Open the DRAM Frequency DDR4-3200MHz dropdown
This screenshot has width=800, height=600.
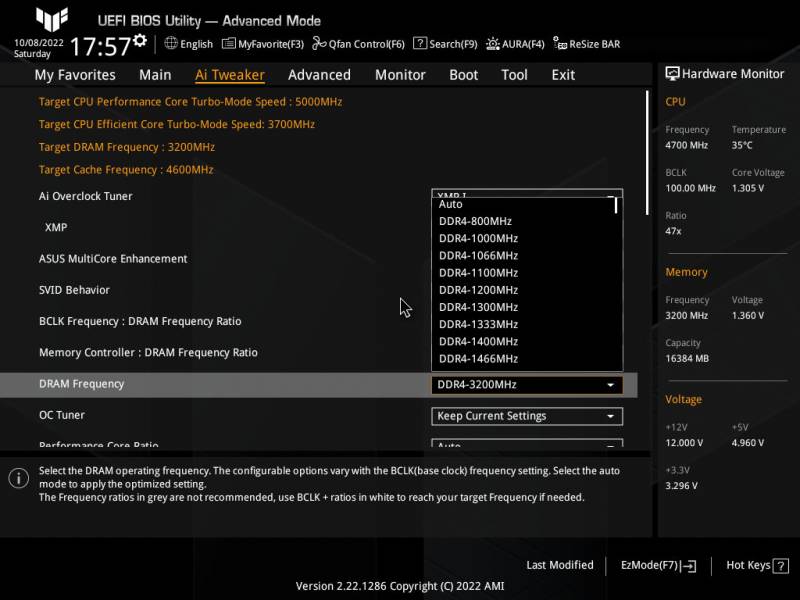coord(527,385)
